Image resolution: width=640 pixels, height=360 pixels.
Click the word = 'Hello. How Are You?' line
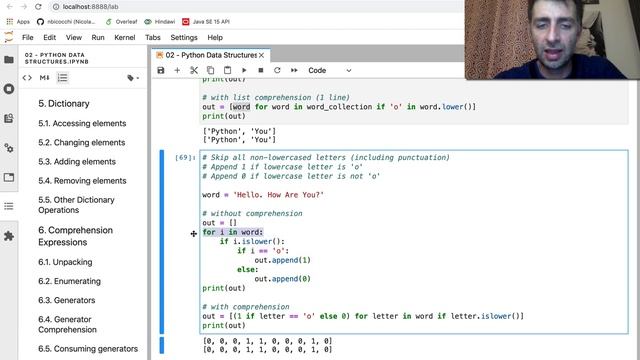[x=263, y=195]
